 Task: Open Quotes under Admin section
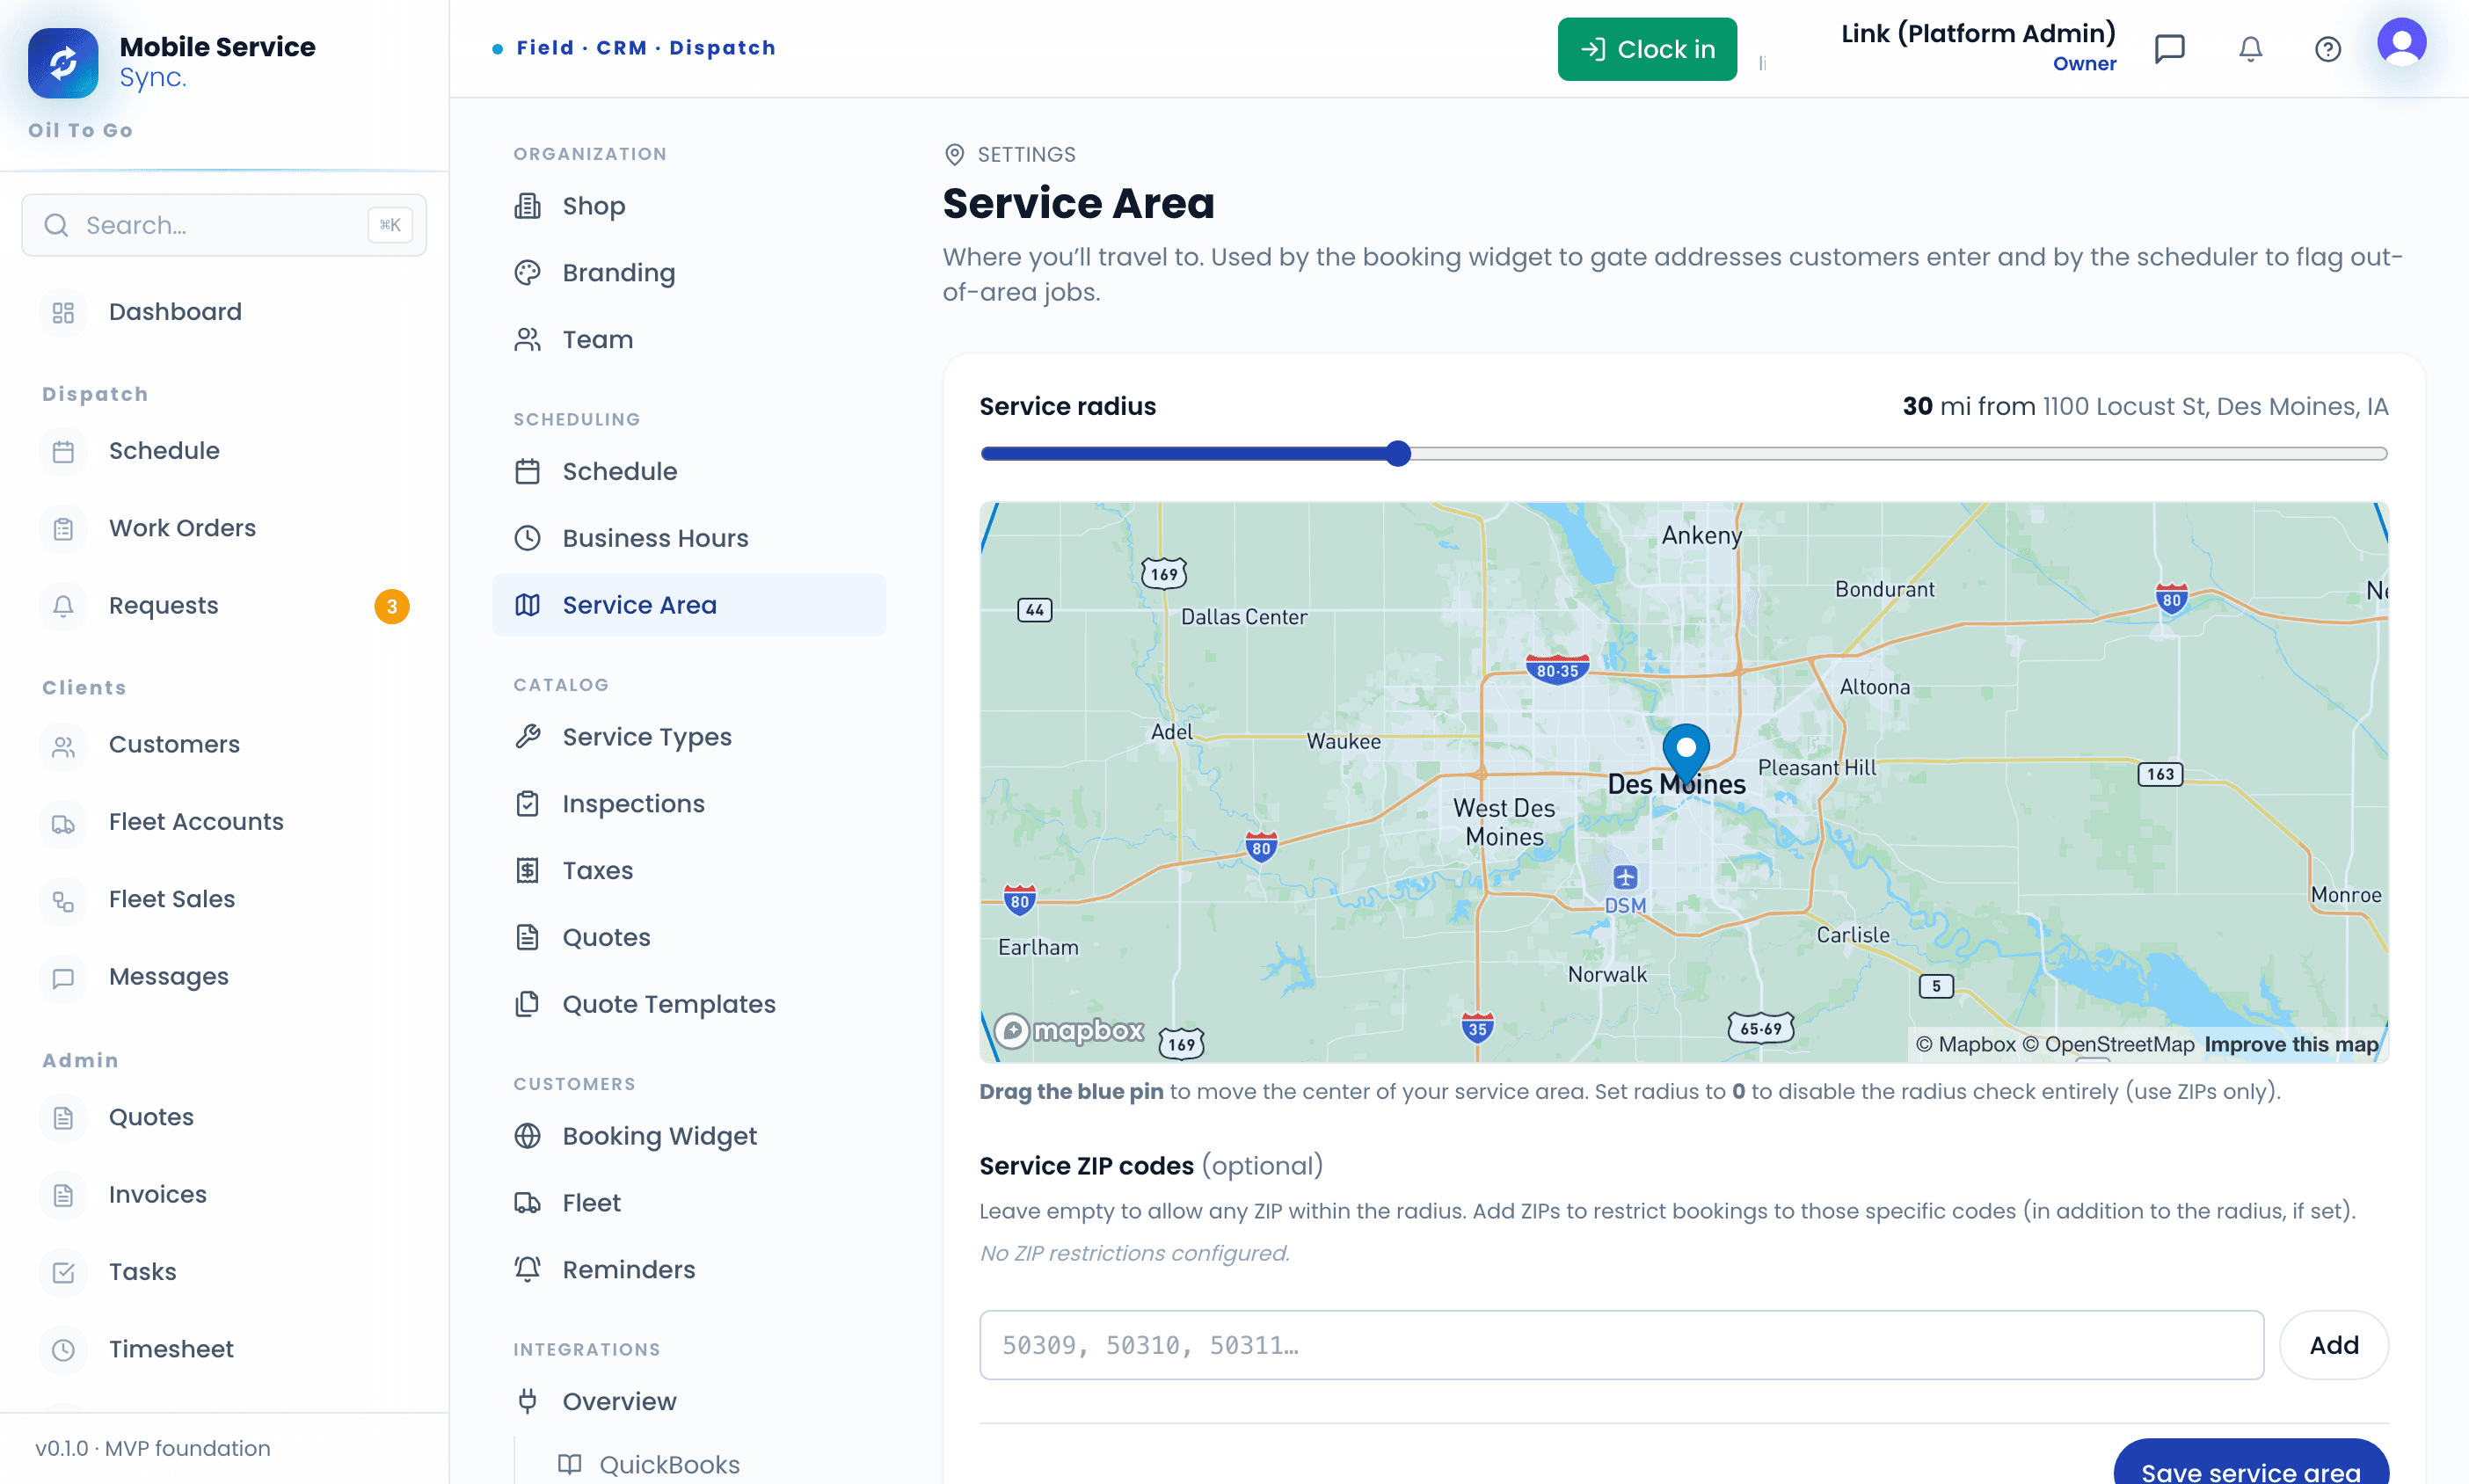click(224, 1118)
